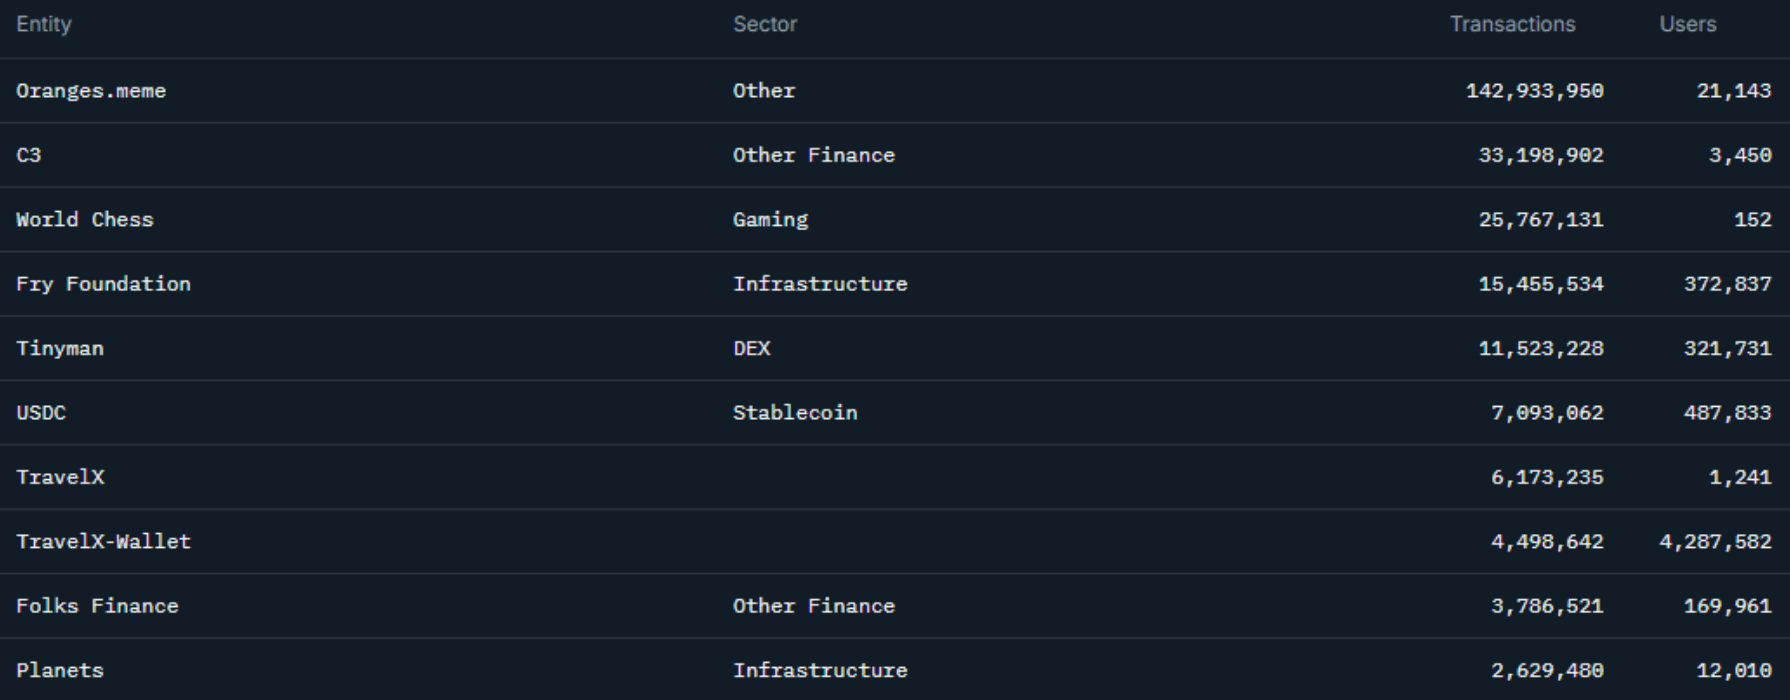Click TravelX-Wallet users value 4,287,582
Image resolution: width=1790 pixels, height=700 pixels.
(1715, 542)
